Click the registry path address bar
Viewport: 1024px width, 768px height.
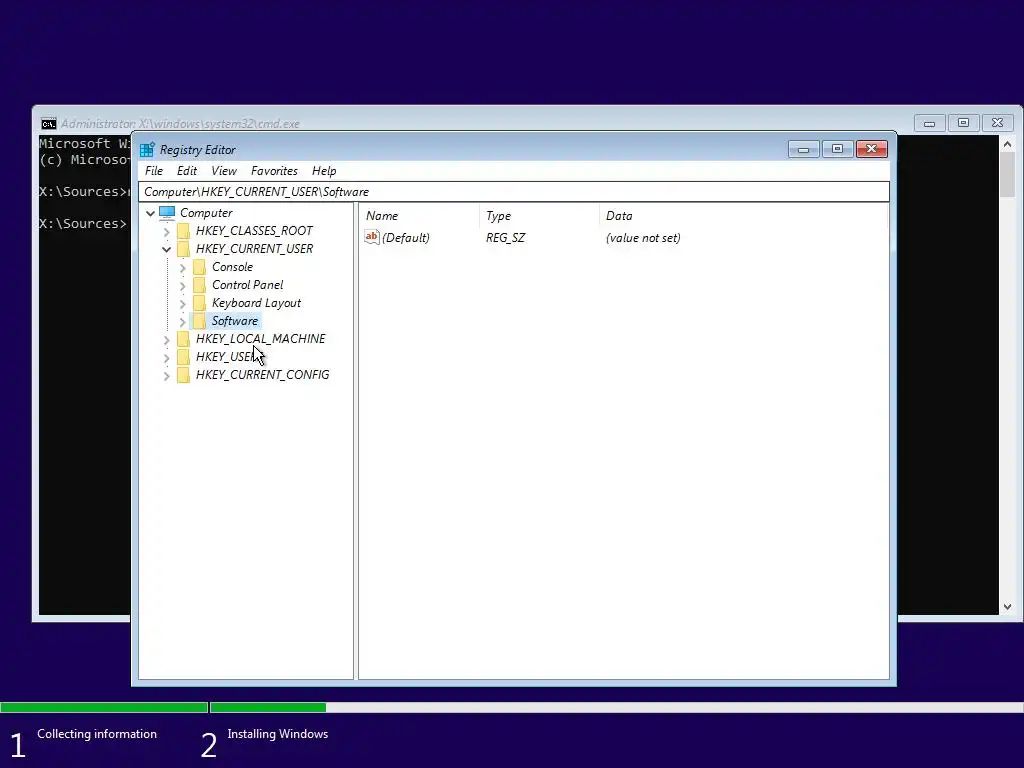[513, 191]
